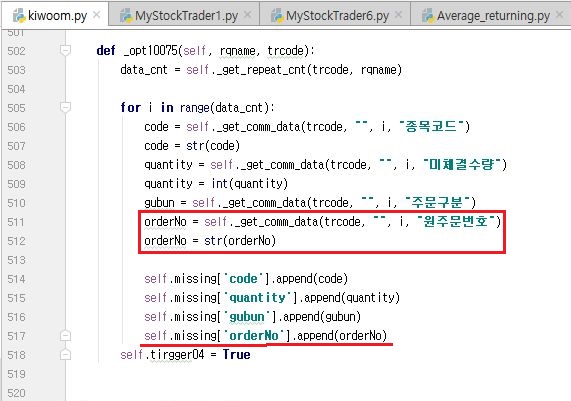Open the MyStockTrader1.py tab
Screen dimensions: 571x401
(185, 16)
